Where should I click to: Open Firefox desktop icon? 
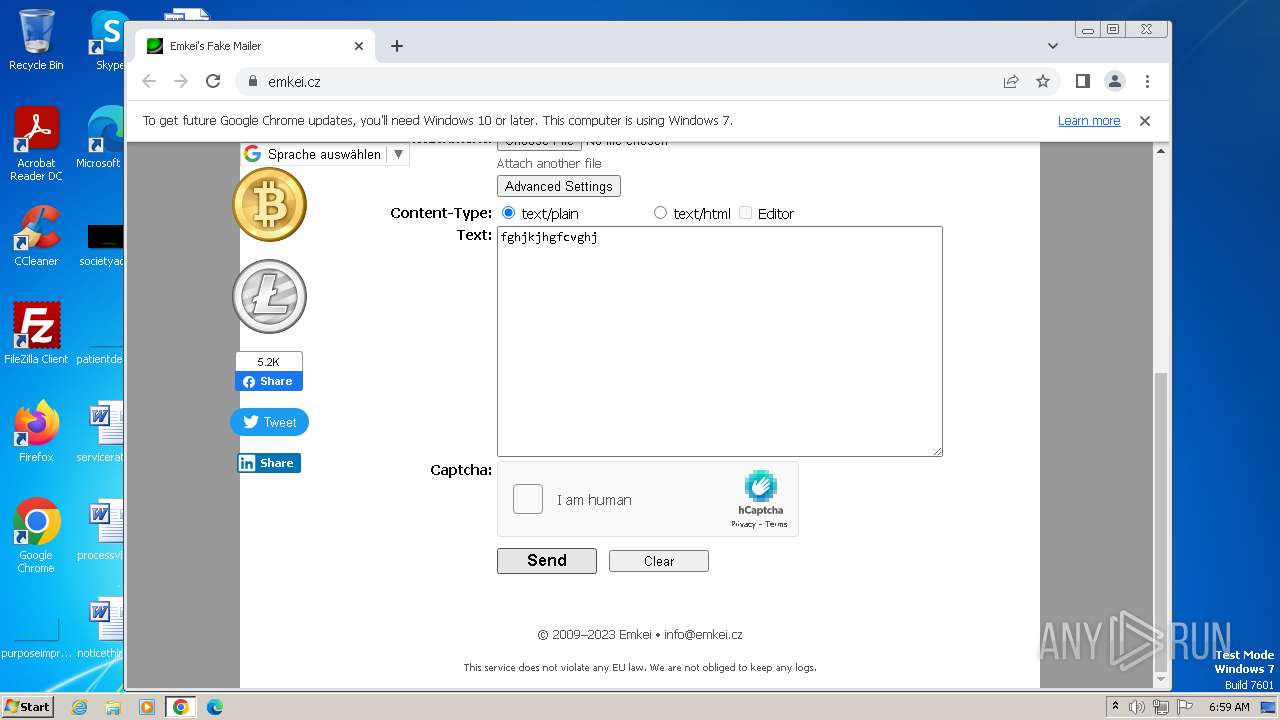(36, 431)
